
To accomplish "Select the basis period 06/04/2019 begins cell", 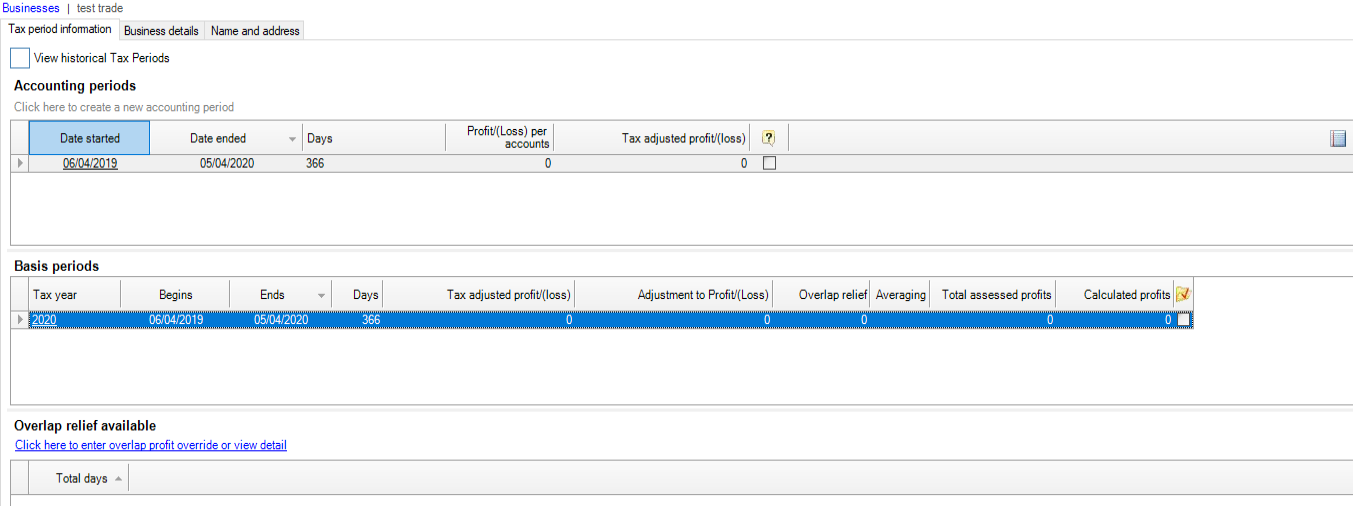I will click(x=175, y=320).
